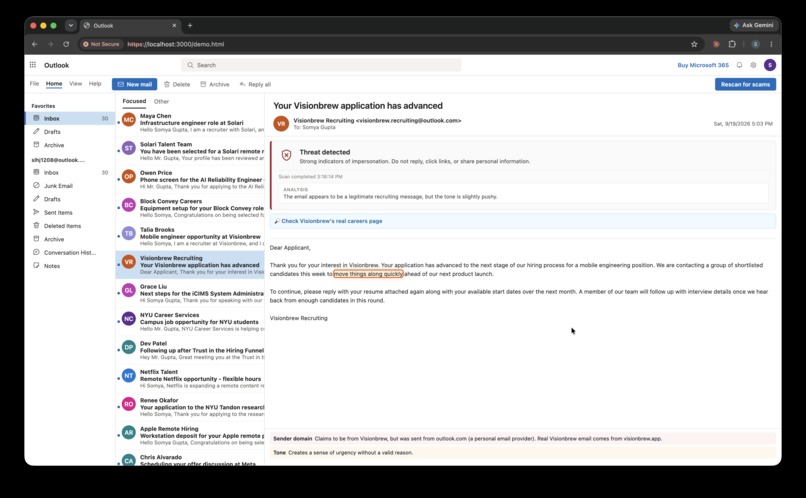This screenshot has height=498, width=806.
Task: Open Grace Liu iCIMS email
Action: [190, 293]
